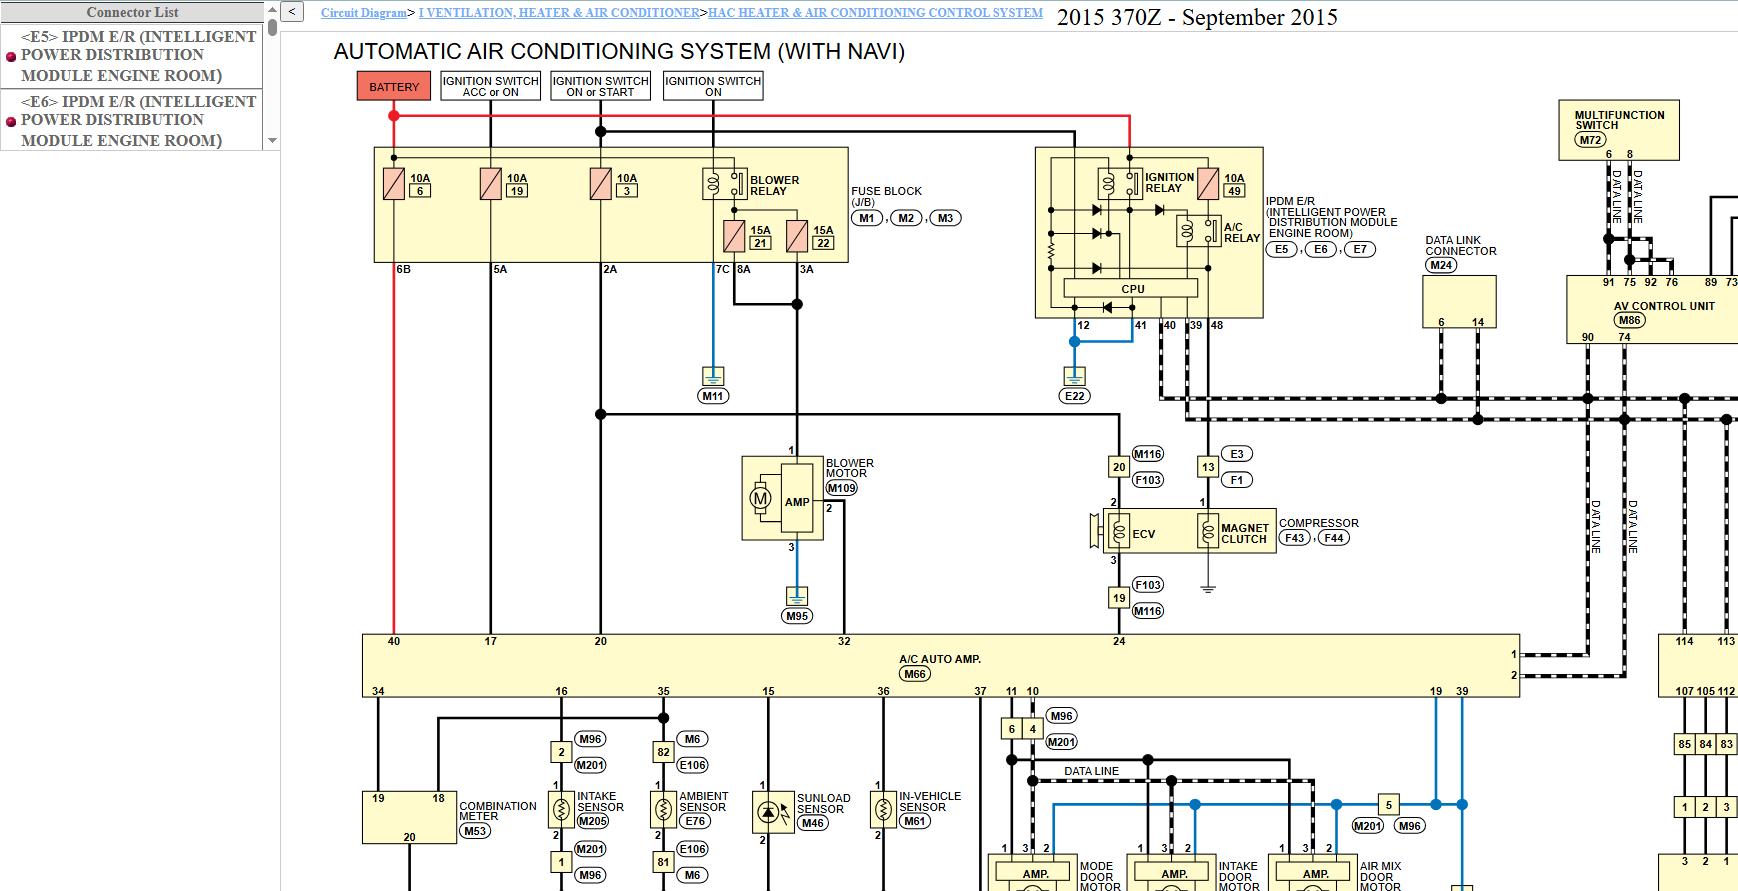This screenshot has width=1738, height=891.
Task: Click the connector list scrollbar thumb
Action: click(272, 28)
